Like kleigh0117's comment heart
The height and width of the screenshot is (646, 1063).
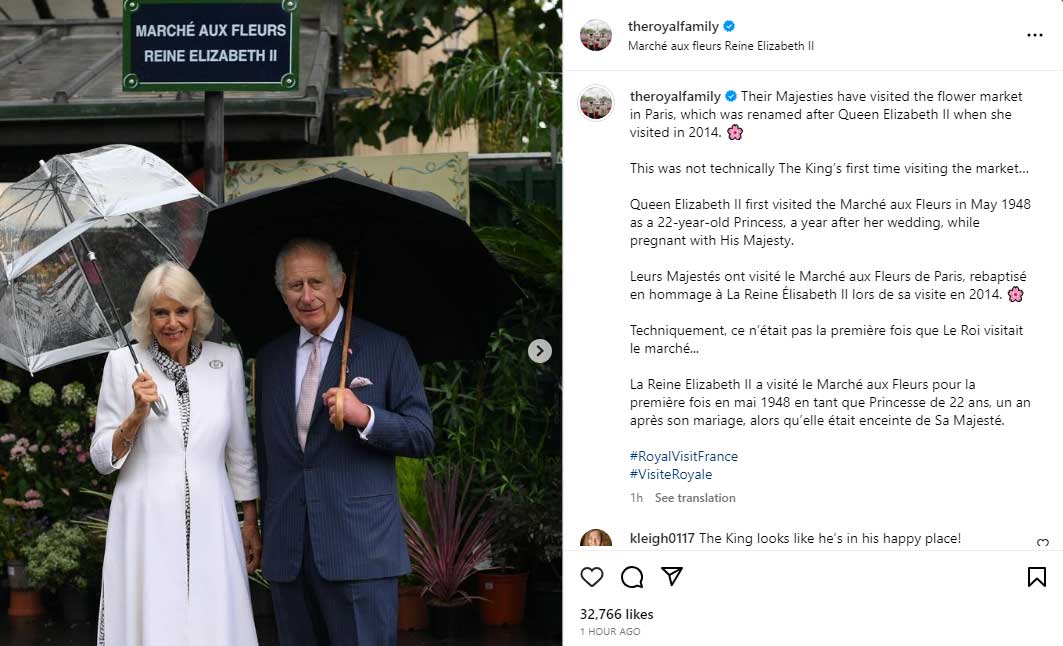[1043, 542]
